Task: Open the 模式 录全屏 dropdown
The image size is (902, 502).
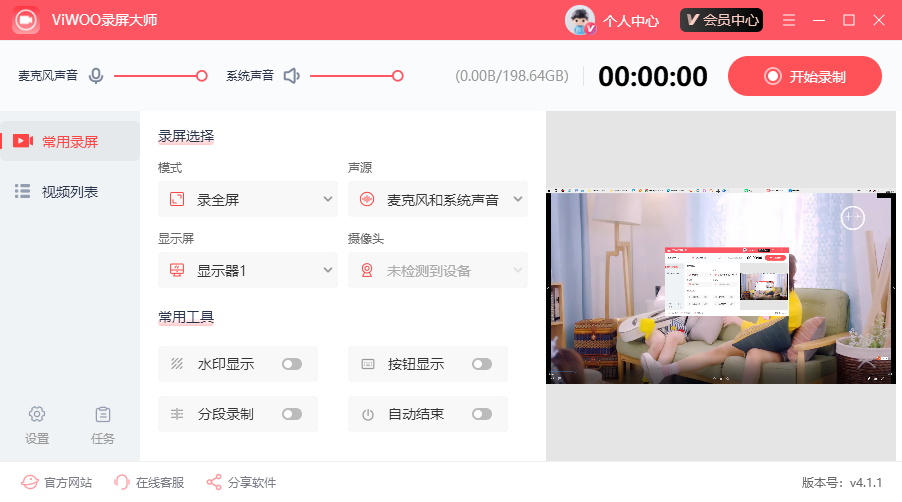Action: pyautogui.click(x=248, y=199)
